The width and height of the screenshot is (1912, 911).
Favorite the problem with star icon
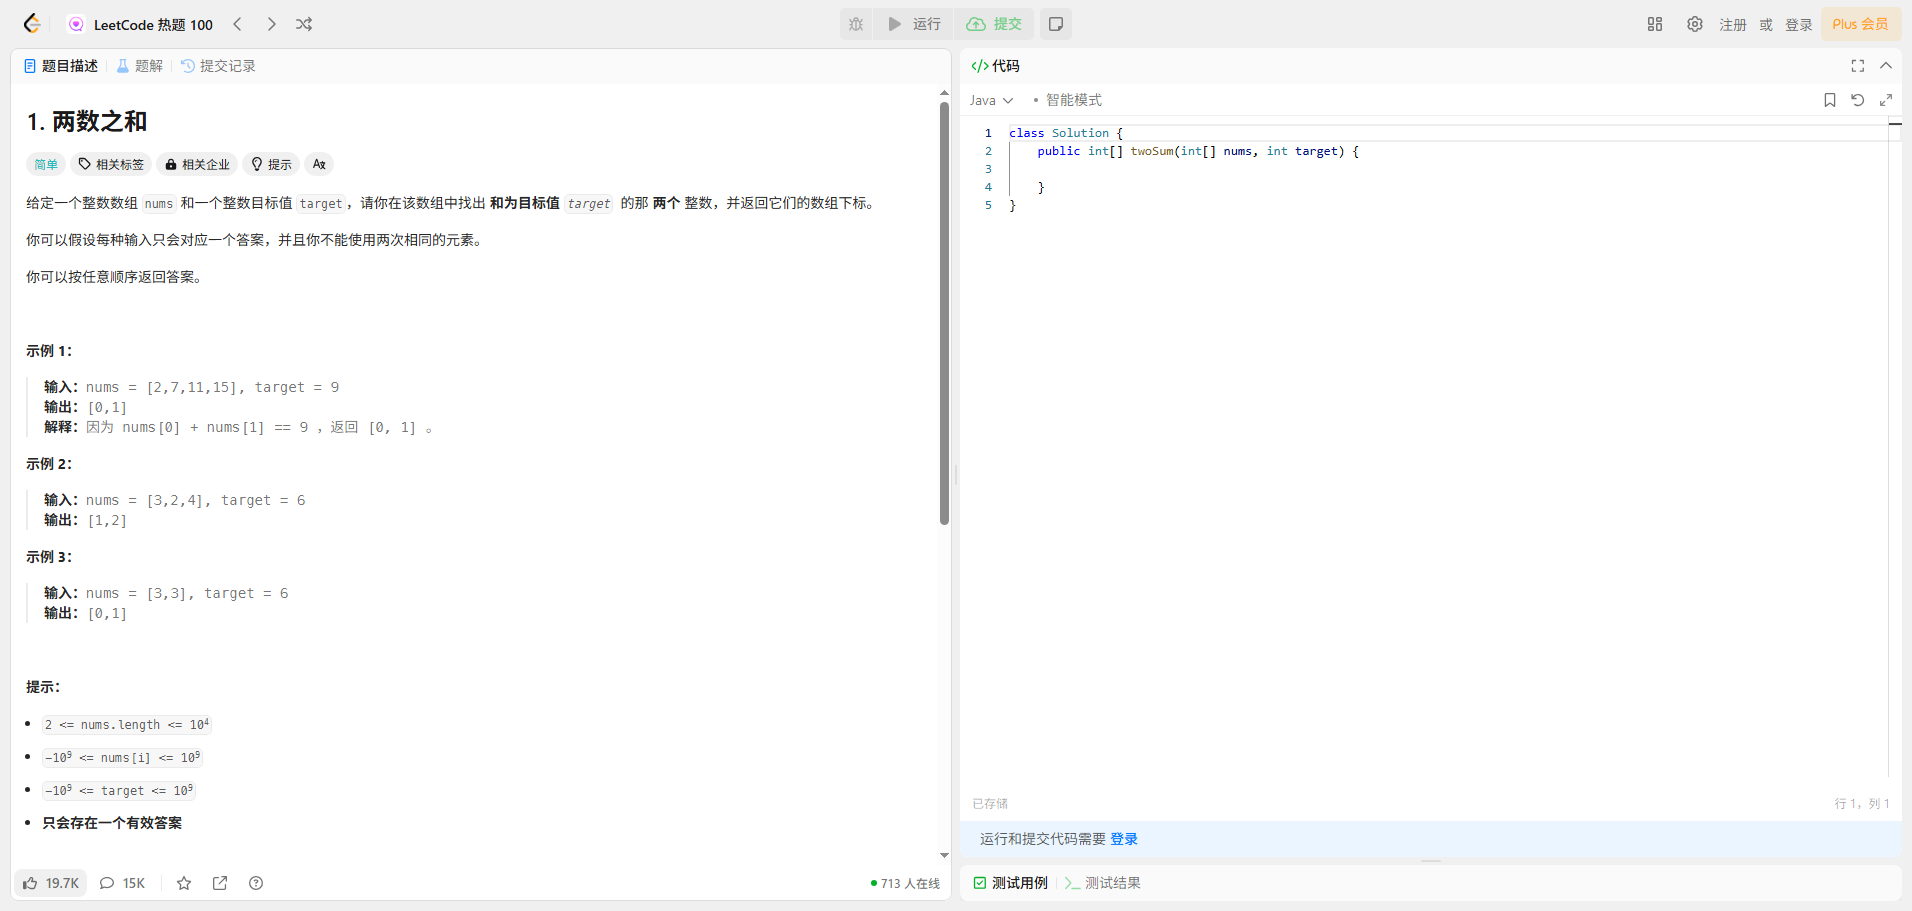click(184, 883)
